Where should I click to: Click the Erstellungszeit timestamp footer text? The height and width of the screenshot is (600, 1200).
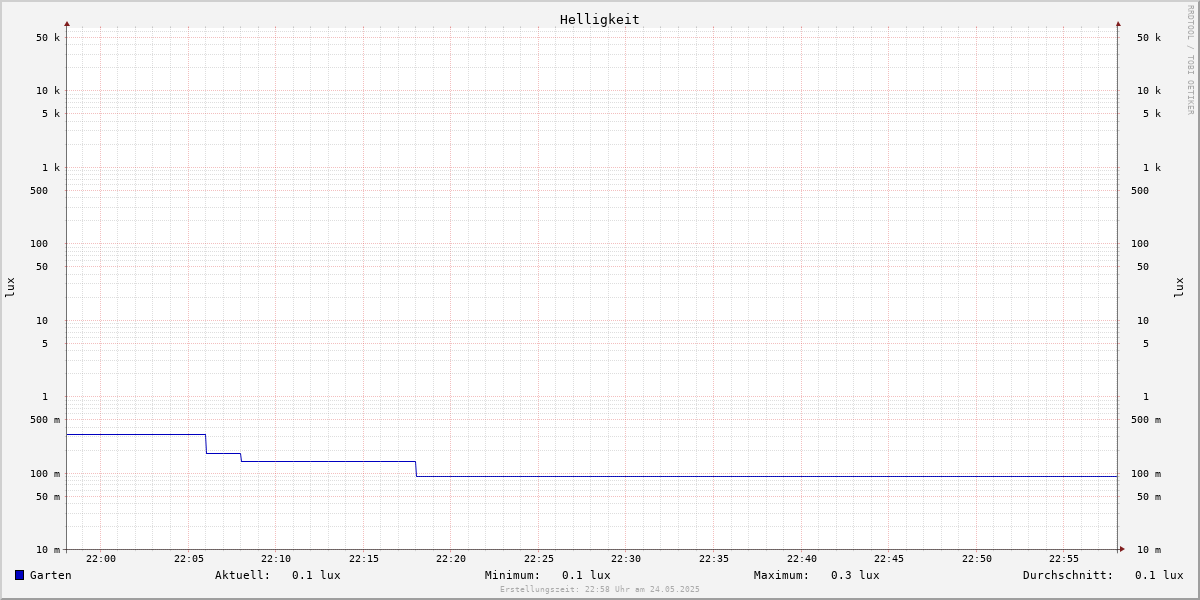point(600,589)
